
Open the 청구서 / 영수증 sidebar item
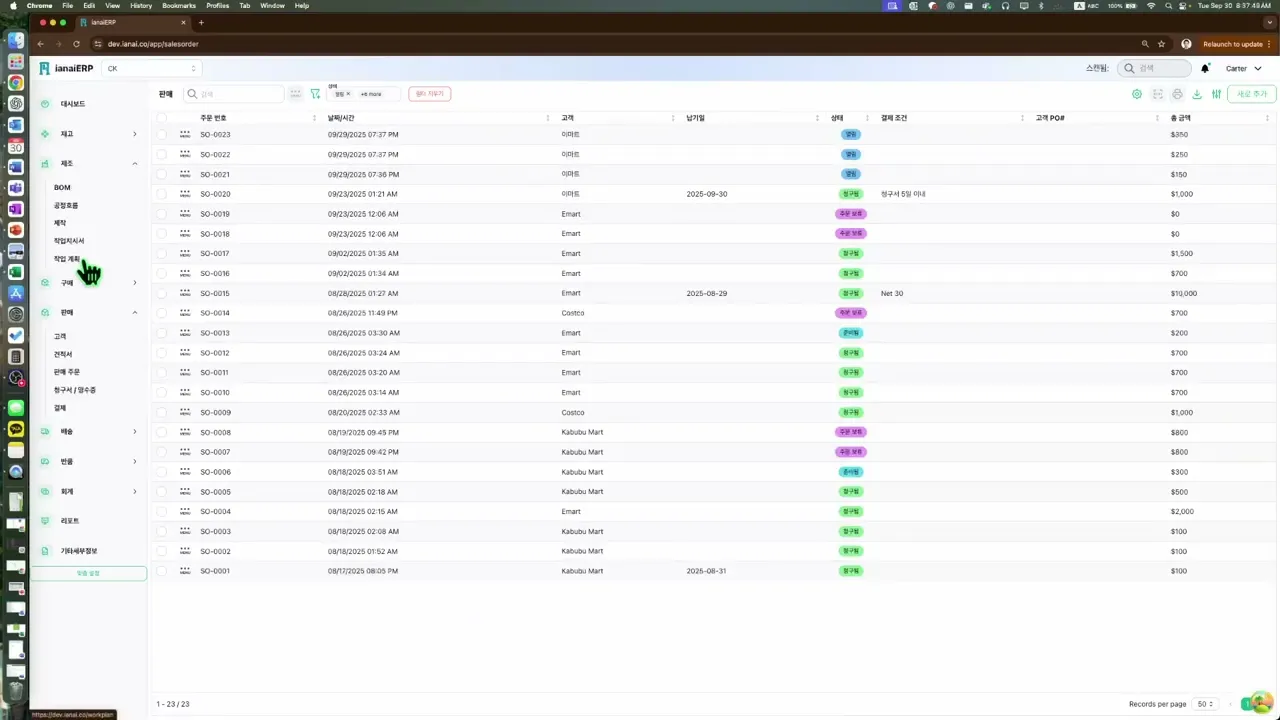[x=75, y=390]
